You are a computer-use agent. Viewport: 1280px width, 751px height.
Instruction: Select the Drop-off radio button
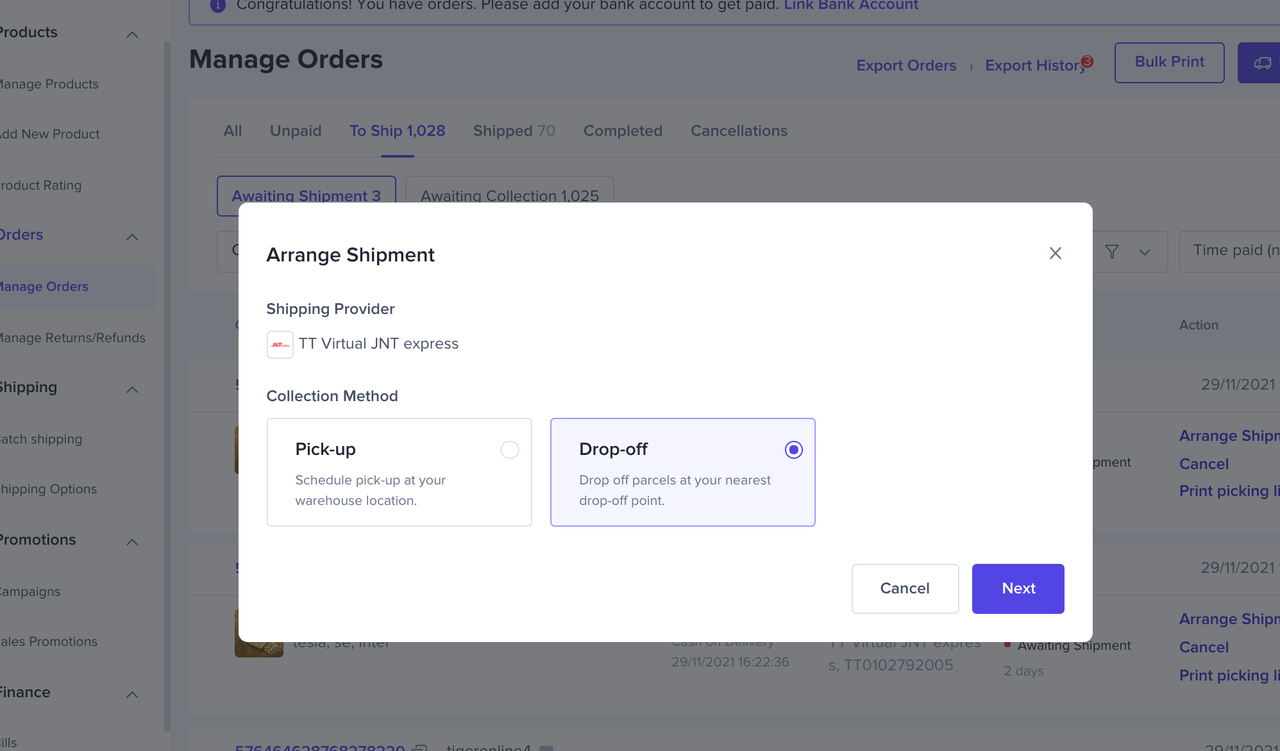[793, 450]
